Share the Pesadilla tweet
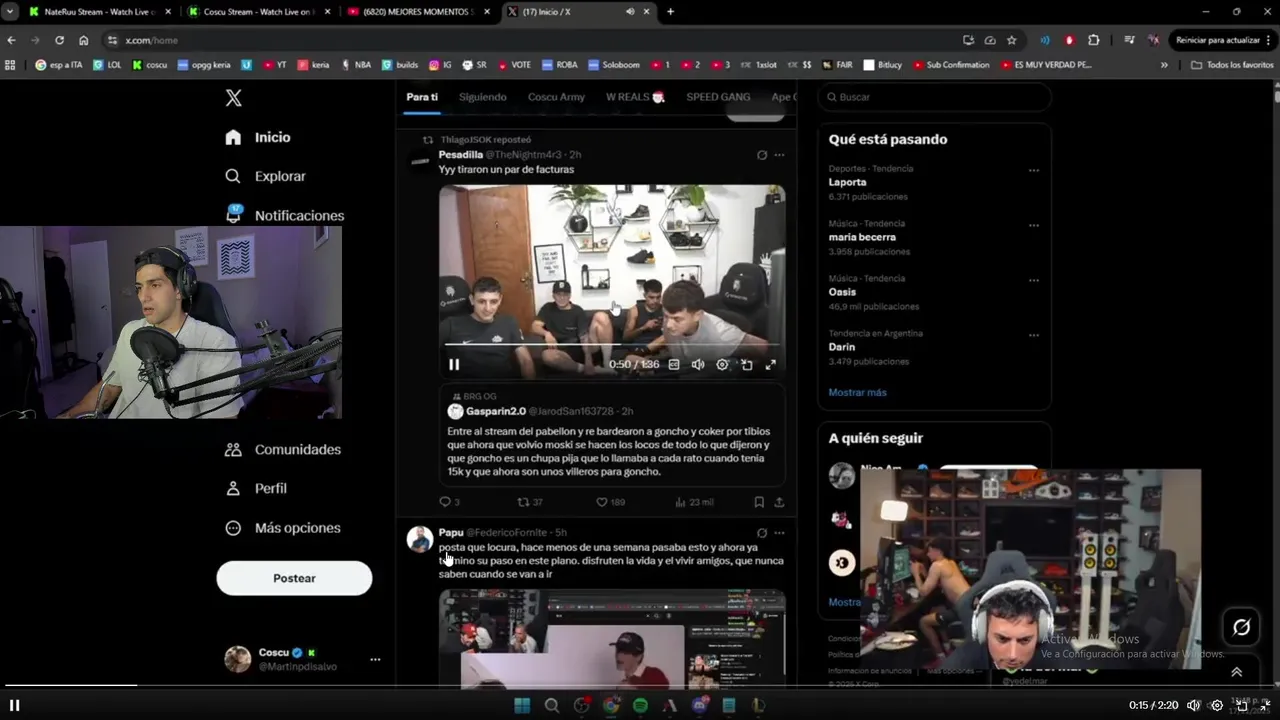This screenshot has width=1280, height=720. 779,502
